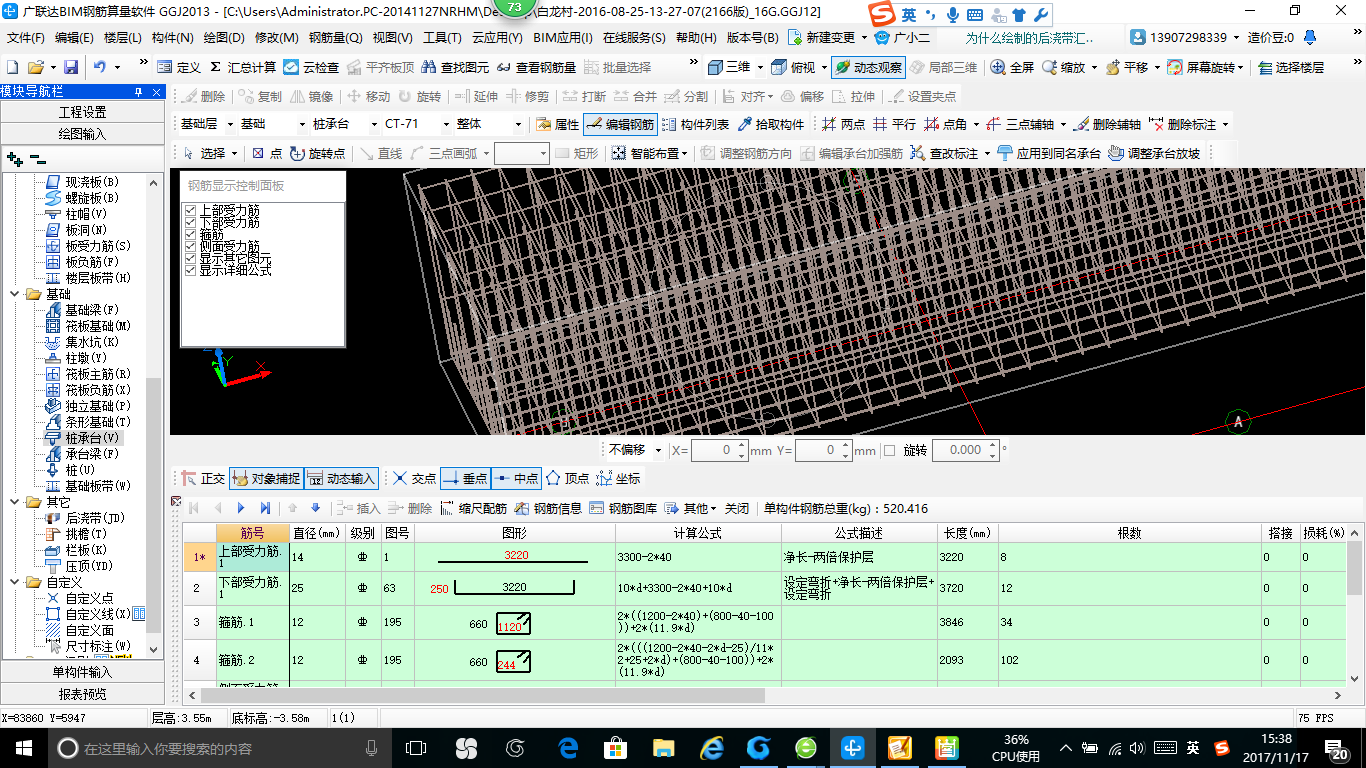This screenshot has width=1366, height=768.
Task: Open 云检查 cloud check tool
Action: pos(311,67)
